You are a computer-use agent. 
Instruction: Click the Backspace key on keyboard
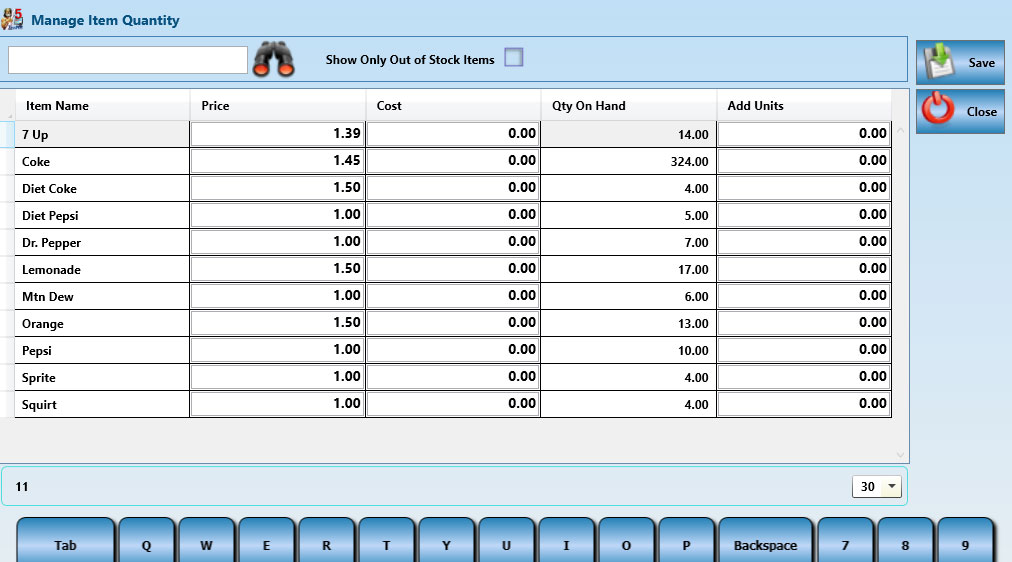pyautogui.click(x=765, y=541)
